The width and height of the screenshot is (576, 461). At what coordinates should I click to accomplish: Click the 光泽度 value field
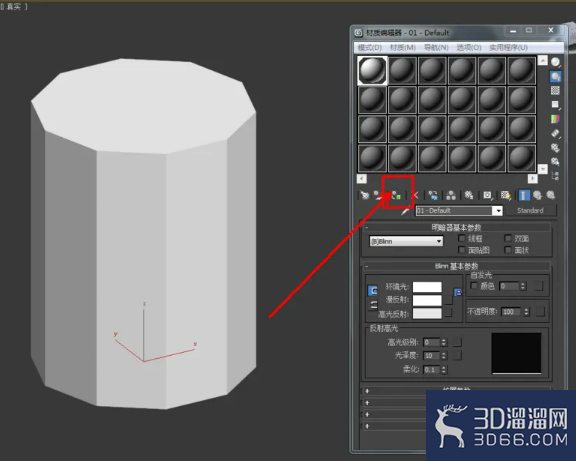[431, 356]
